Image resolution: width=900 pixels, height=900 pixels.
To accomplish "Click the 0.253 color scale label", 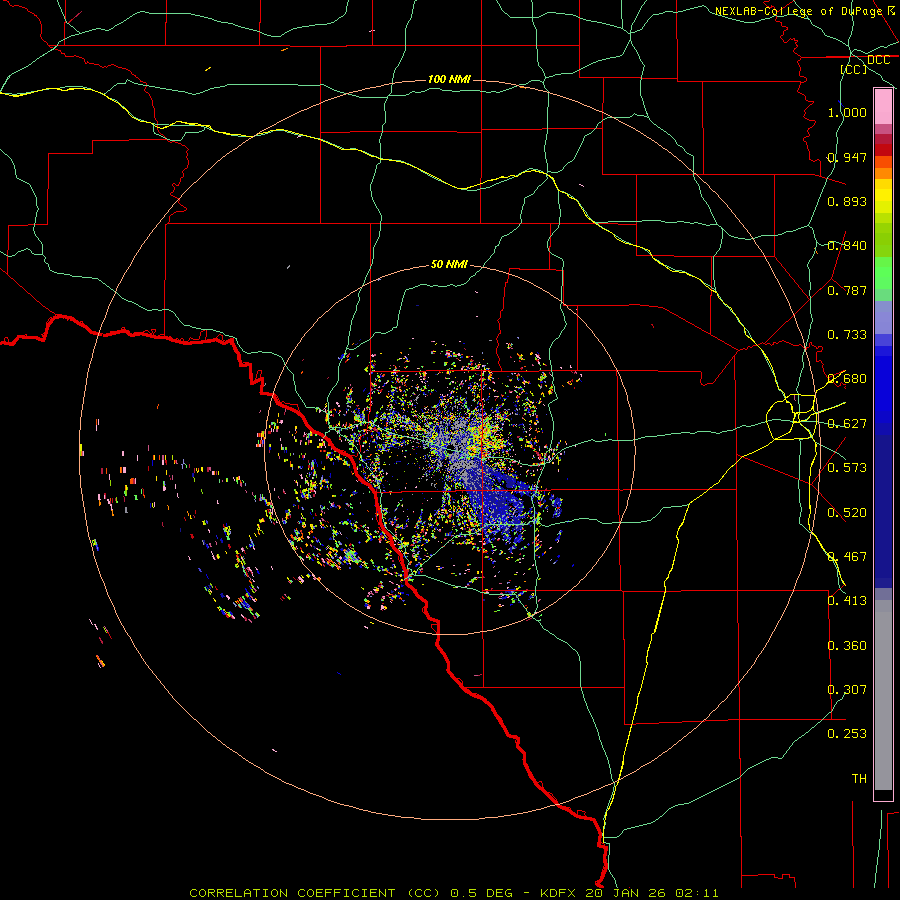I will coord(847,734).
